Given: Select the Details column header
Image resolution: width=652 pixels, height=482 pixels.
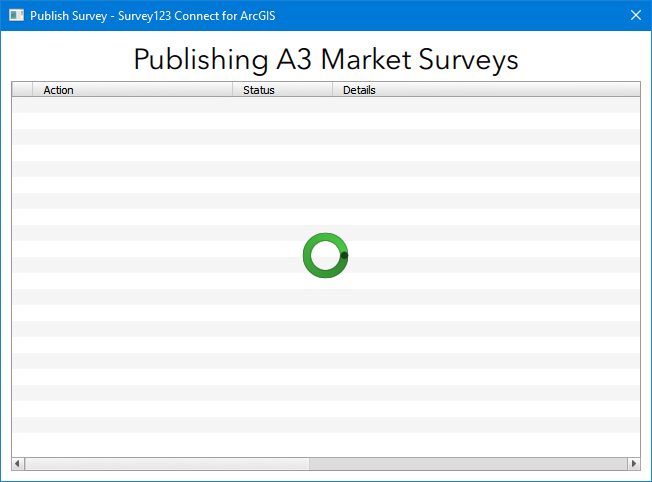Looking at the screenshot, I should [486, 90].
